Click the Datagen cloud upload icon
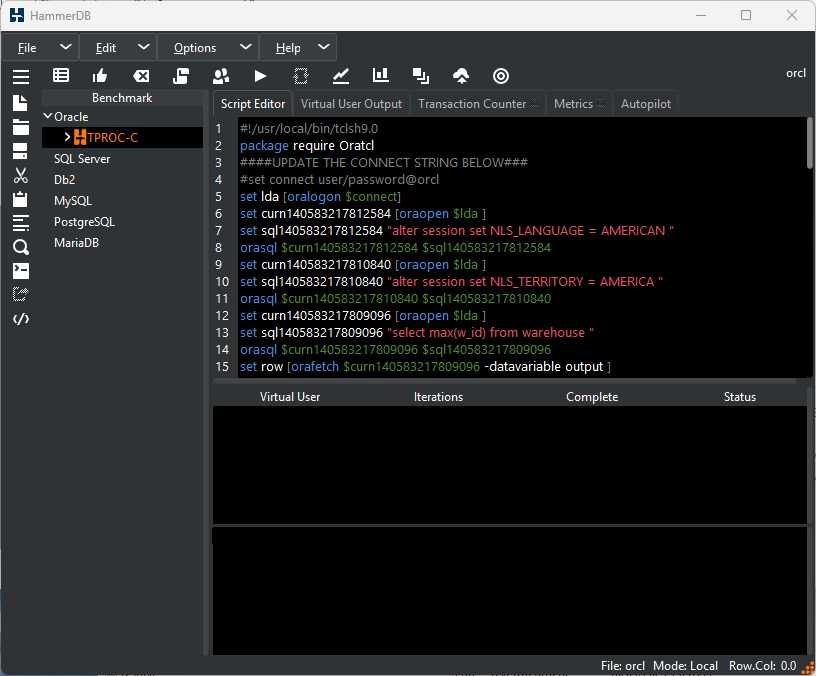Screen dimensions: 816x676 461,76
